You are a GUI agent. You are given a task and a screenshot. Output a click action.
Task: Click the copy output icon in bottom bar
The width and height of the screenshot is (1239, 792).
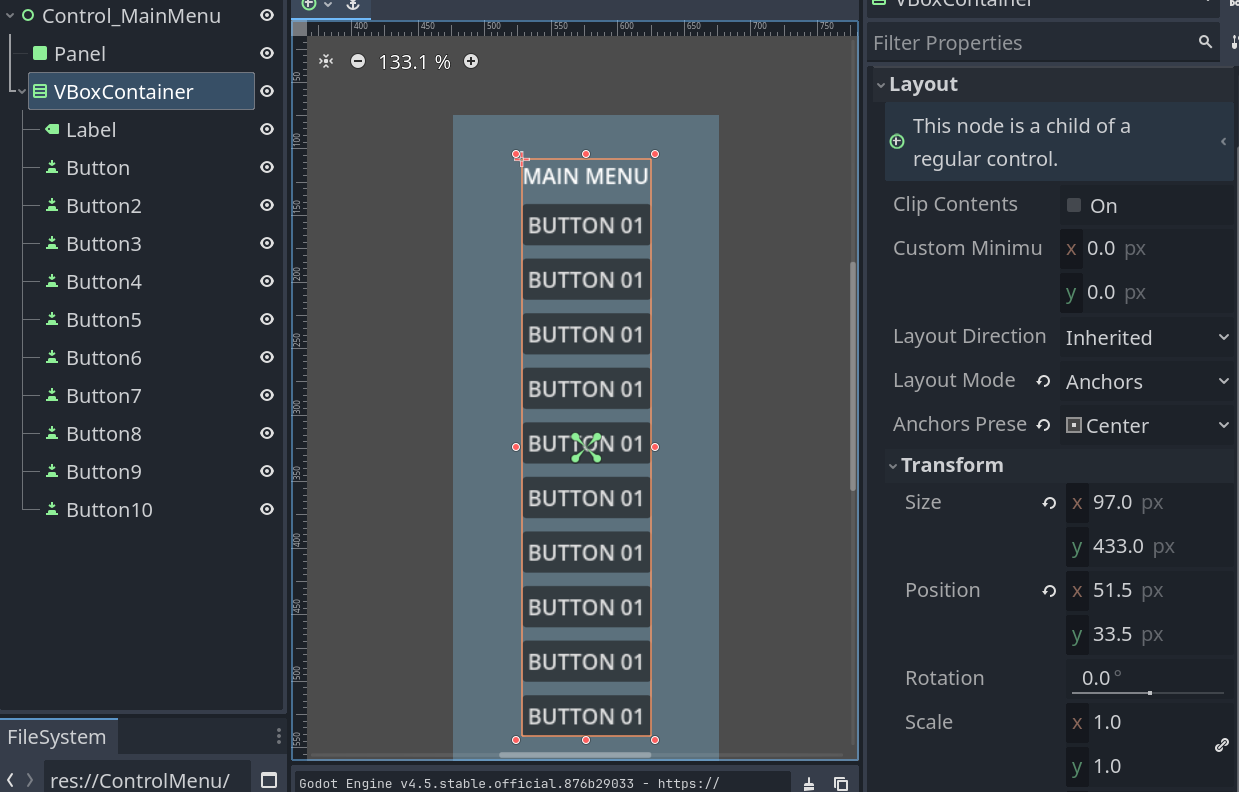tap(841, 783)
